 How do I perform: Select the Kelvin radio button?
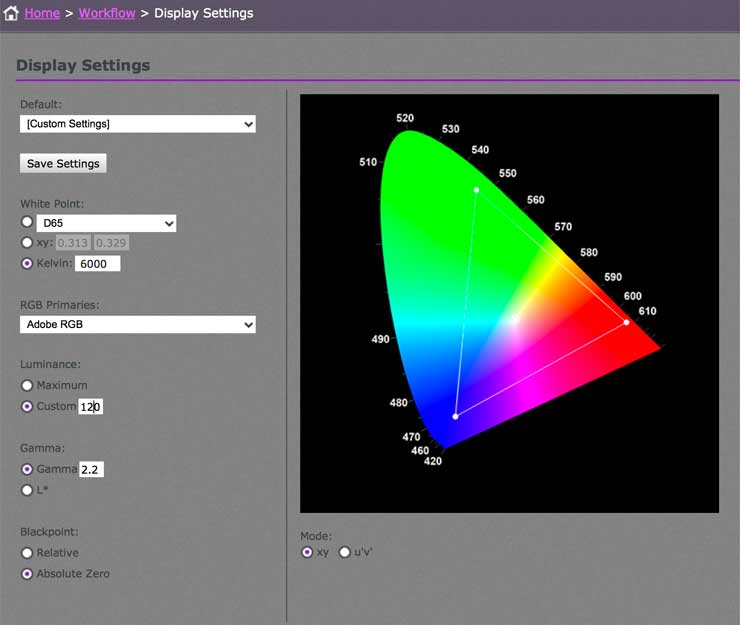click(27, 263)
